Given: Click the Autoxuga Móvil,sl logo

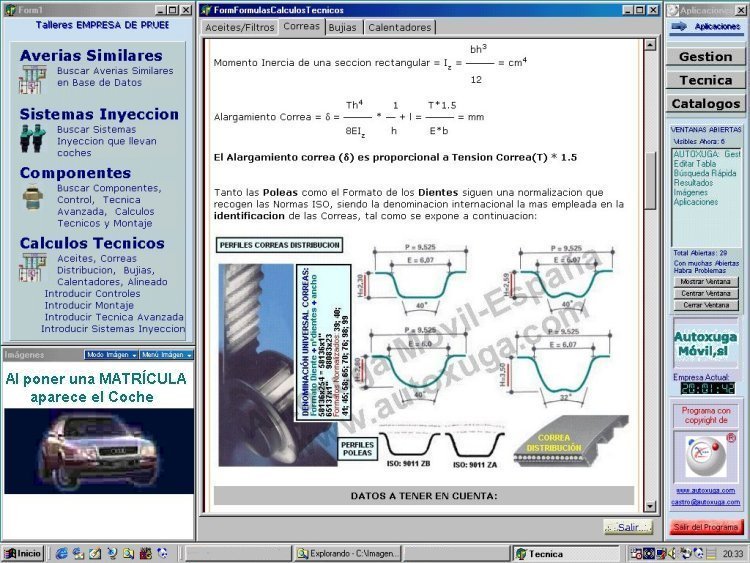Looking at the screenshot, I should (x=706, y=343).
